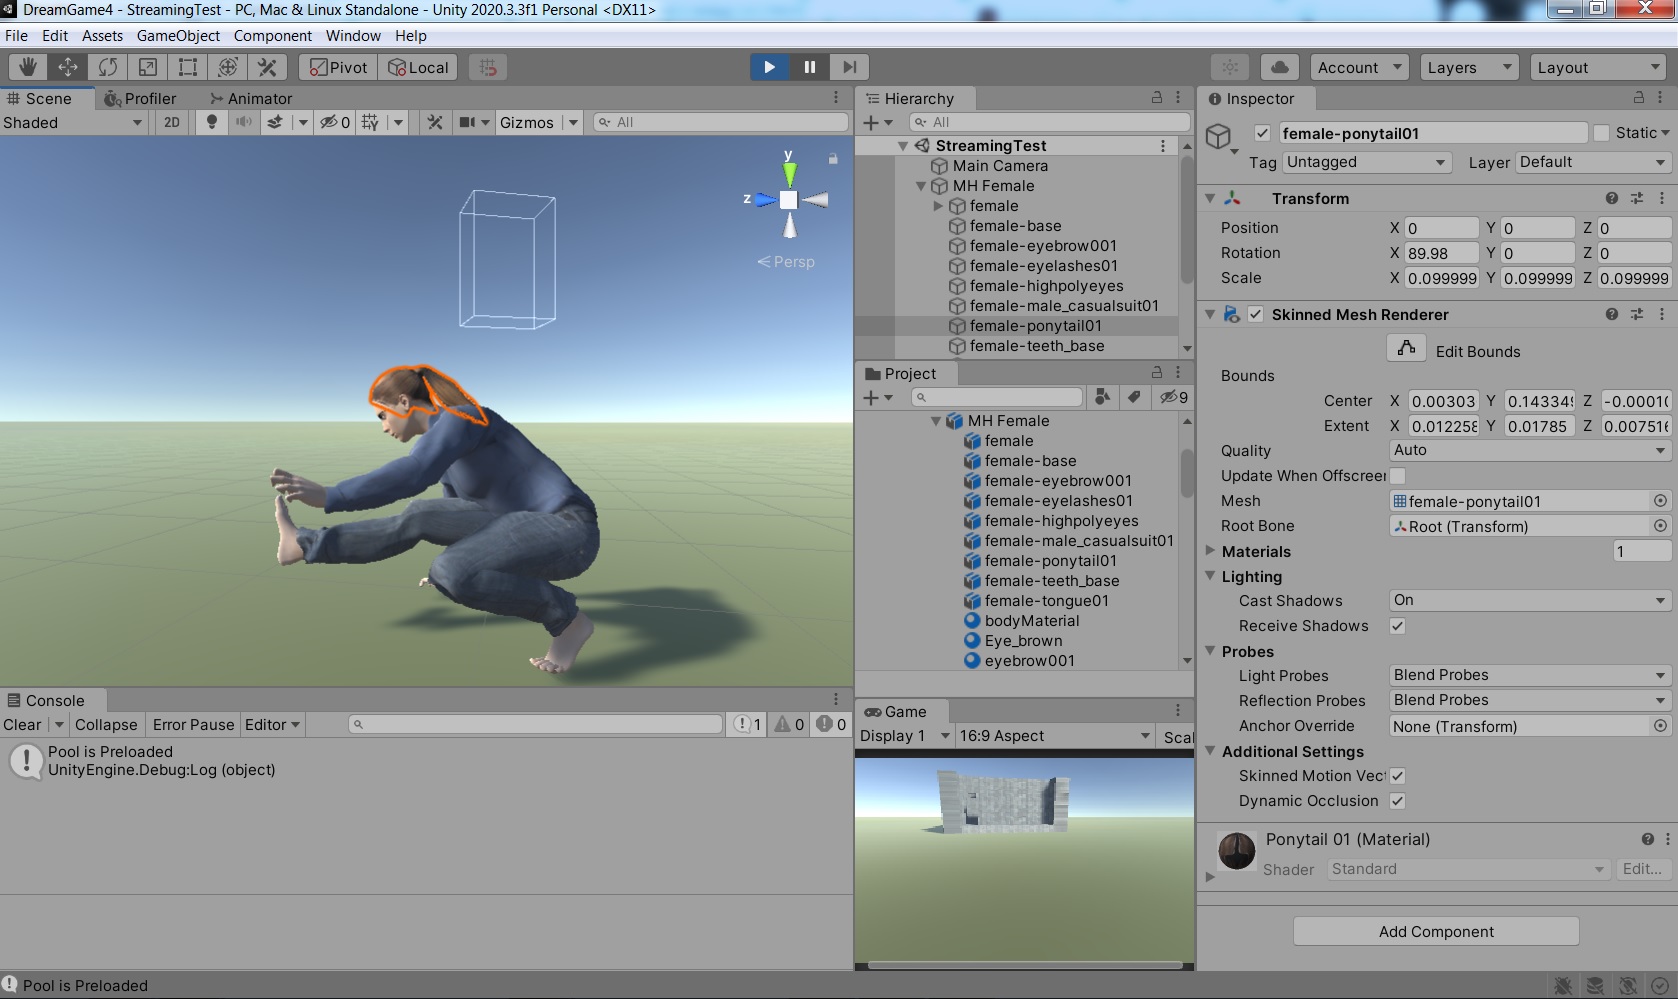Open Collab cloud services icon

1279,67
